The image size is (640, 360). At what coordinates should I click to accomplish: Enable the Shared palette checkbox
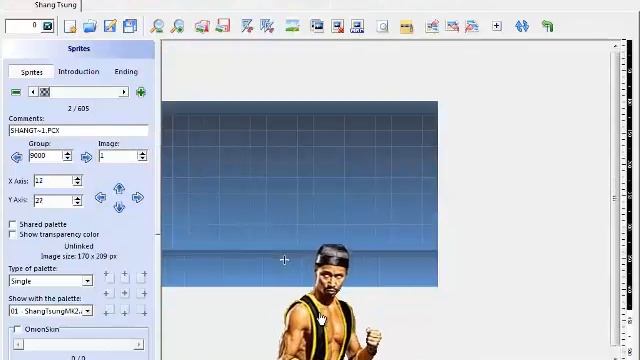point(13,224)
